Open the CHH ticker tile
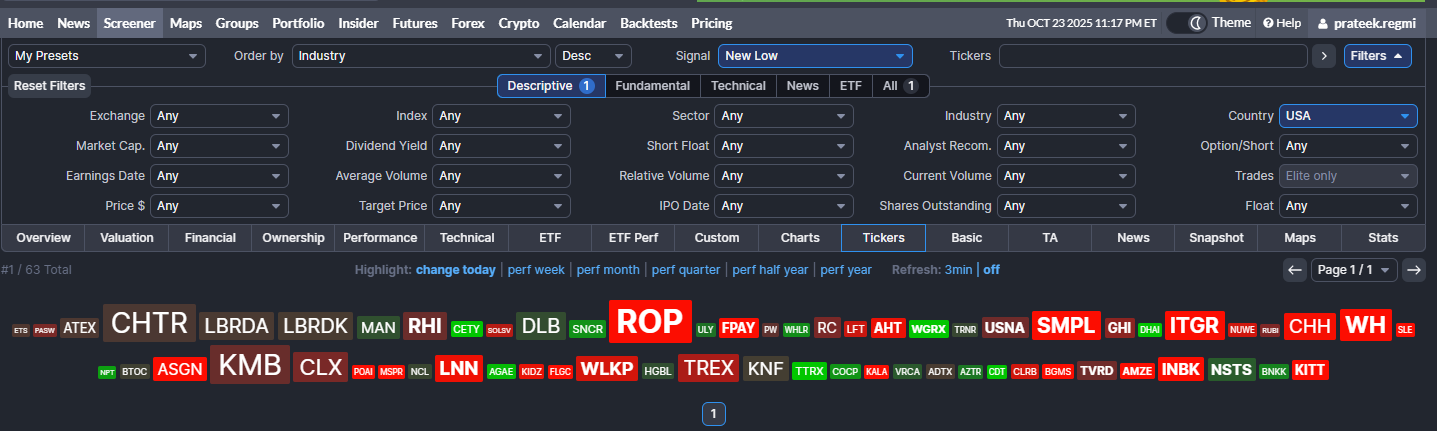The width and height of the screenshot is (1437, 431). click(1311, 326)
